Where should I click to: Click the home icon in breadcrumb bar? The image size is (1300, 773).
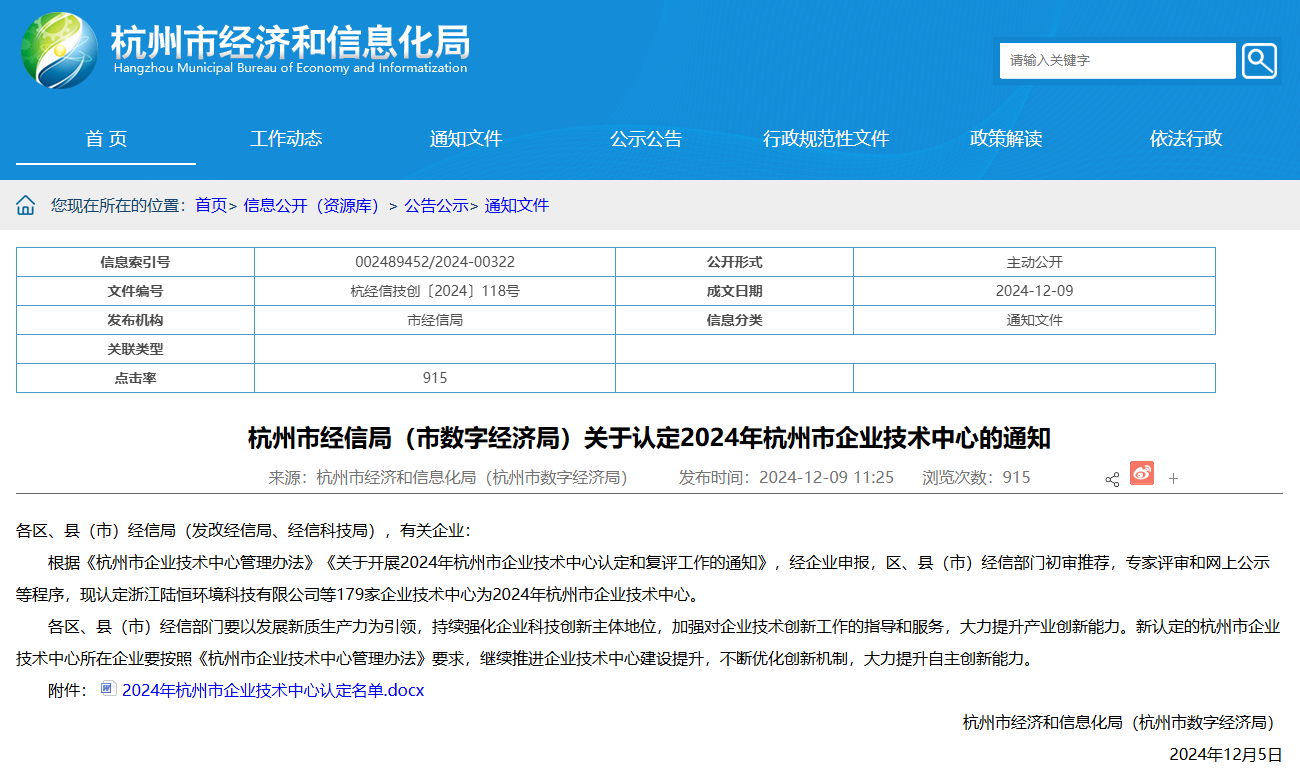(x=26, y=206)
